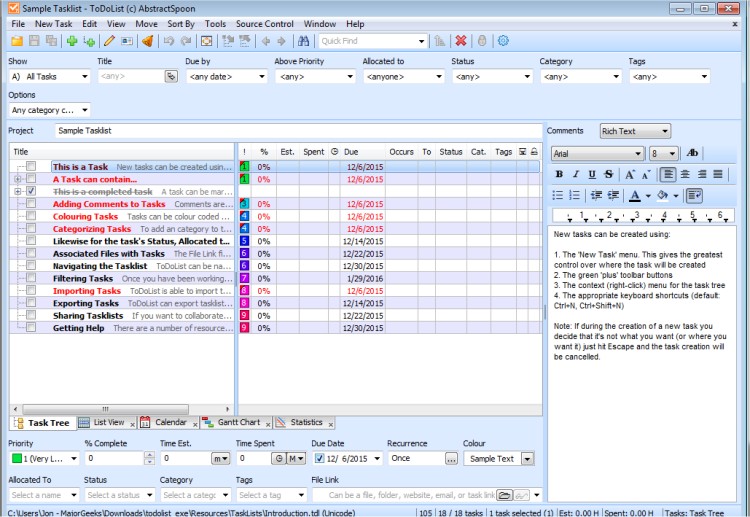This screenshot has width=750, height=517.
Task: Click the green plus new task button
Action: pyautogui.click(x=71, y=41)
